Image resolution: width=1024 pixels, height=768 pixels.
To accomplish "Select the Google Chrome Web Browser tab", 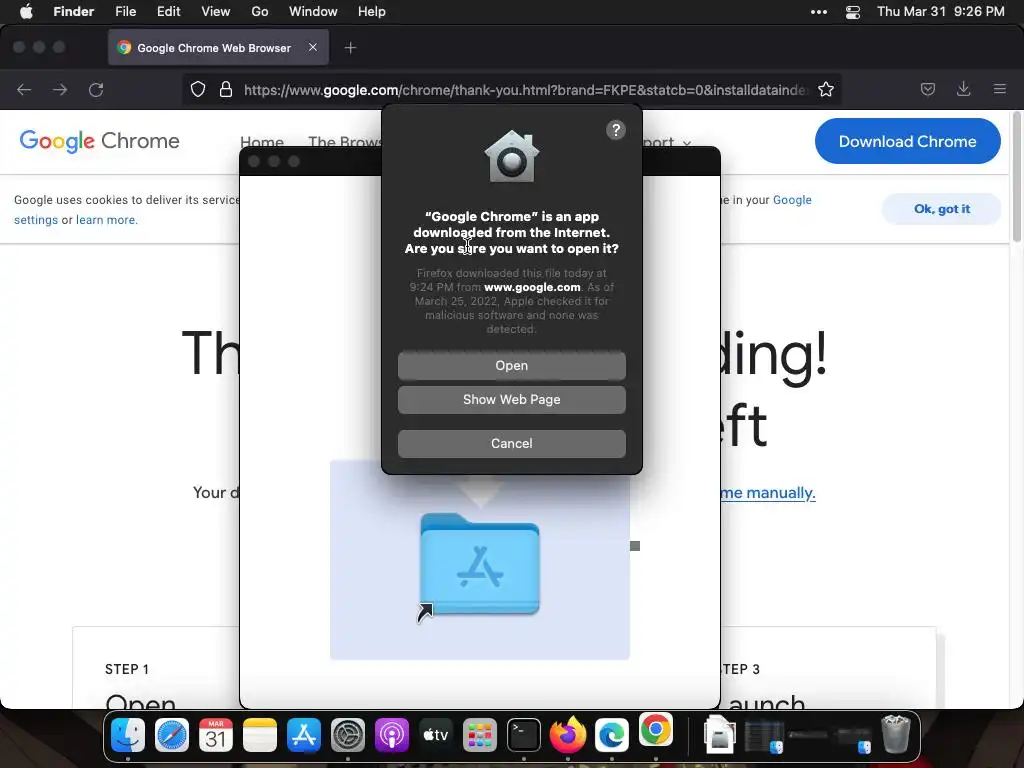I will click(x=218, y=48).
